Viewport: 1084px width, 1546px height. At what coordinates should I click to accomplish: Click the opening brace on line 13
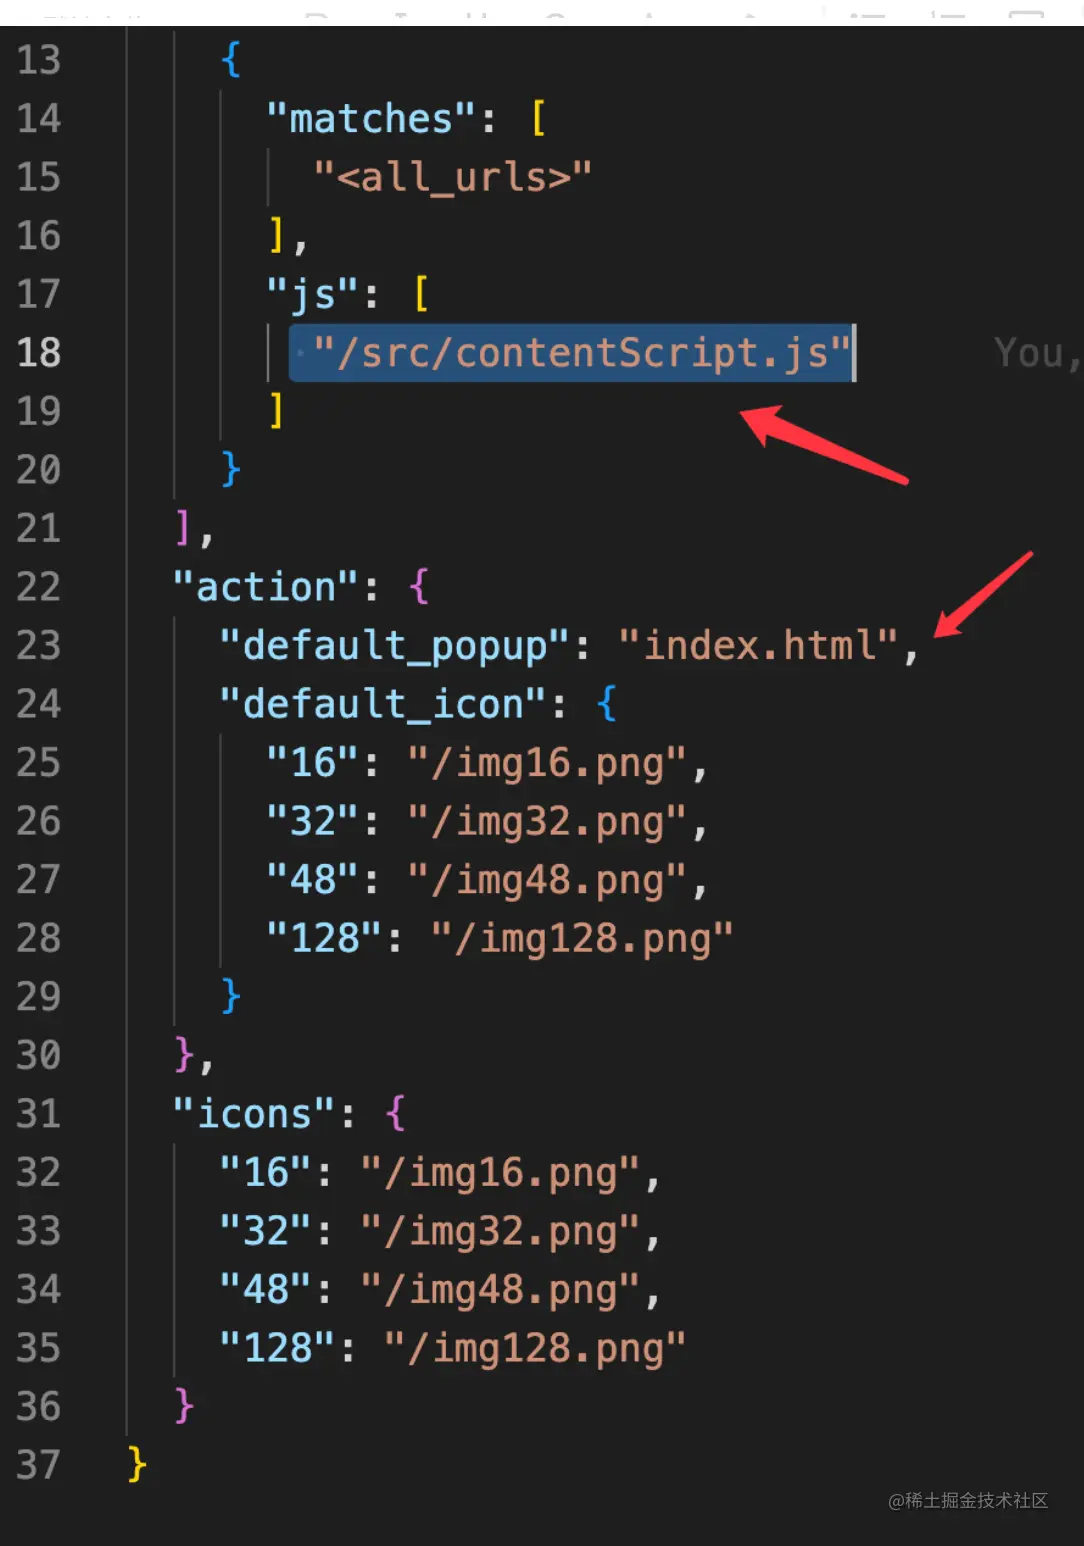231,60
